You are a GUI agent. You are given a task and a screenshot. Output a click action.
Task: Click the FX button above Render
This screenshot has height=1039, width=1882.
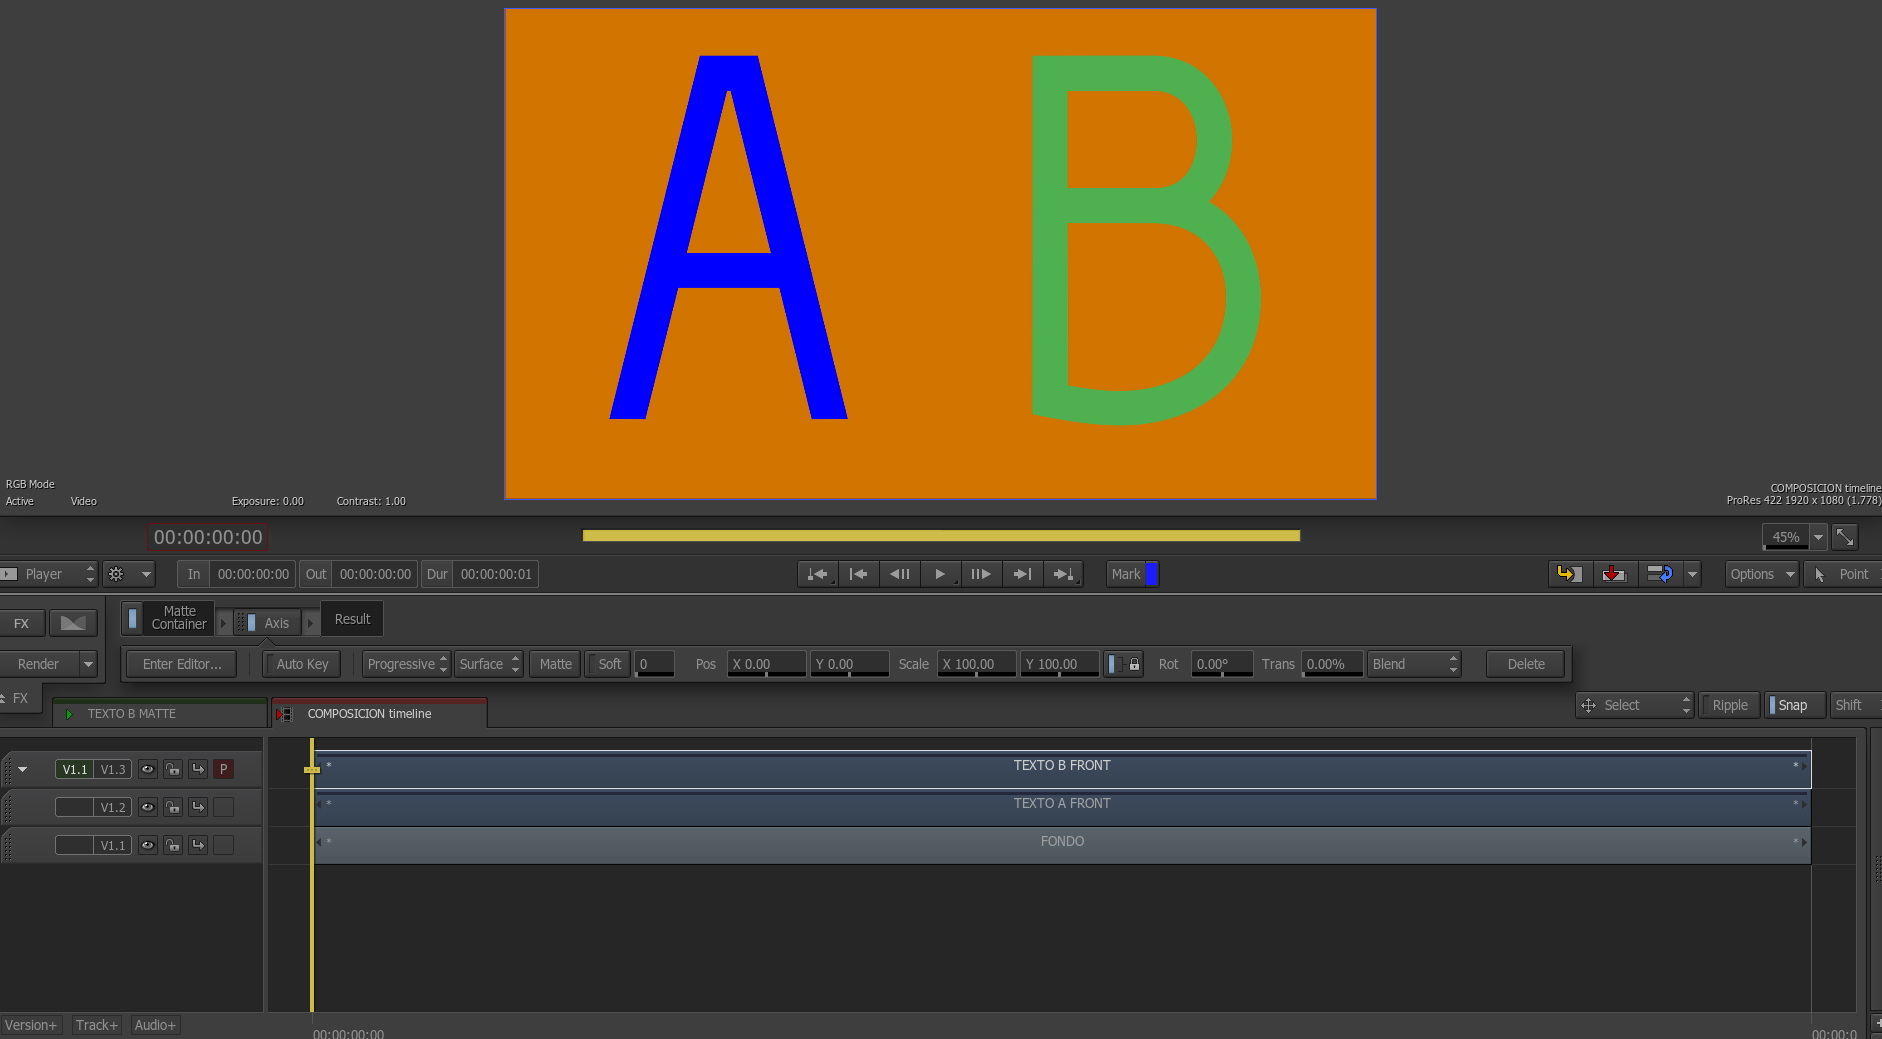point(21,623)
